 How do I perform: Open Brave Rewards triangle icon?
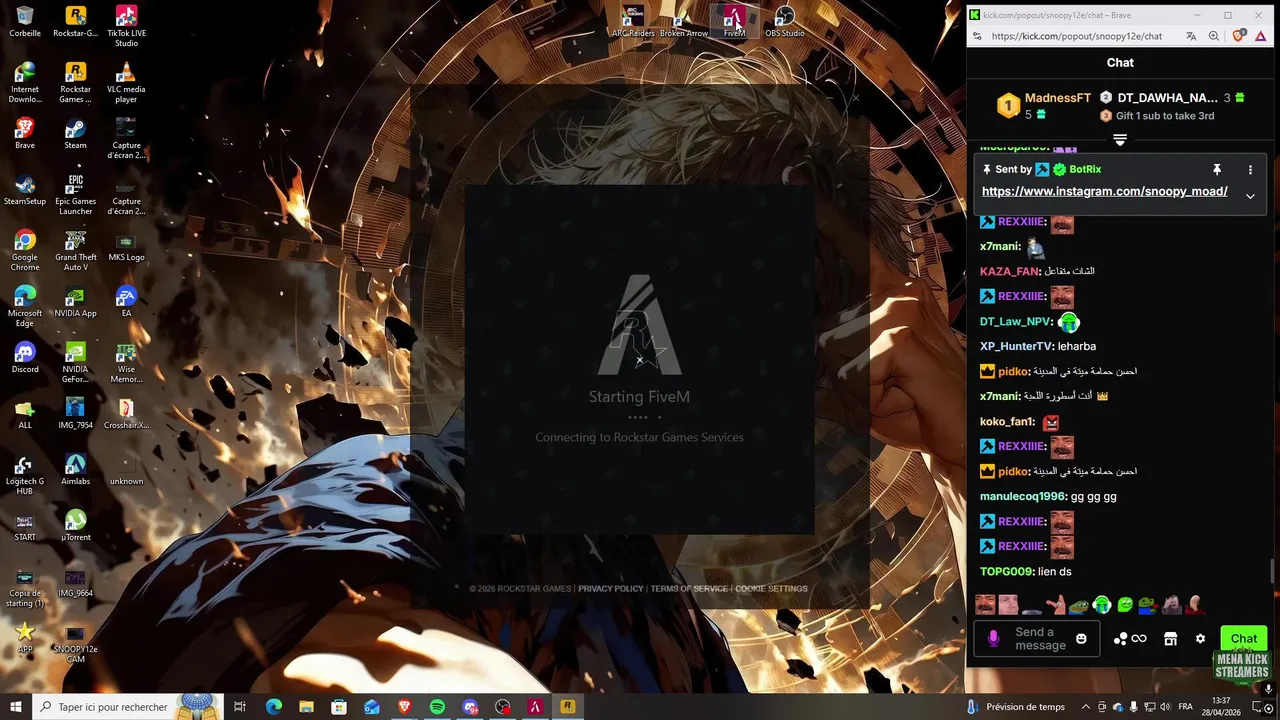pos(1262,36)
